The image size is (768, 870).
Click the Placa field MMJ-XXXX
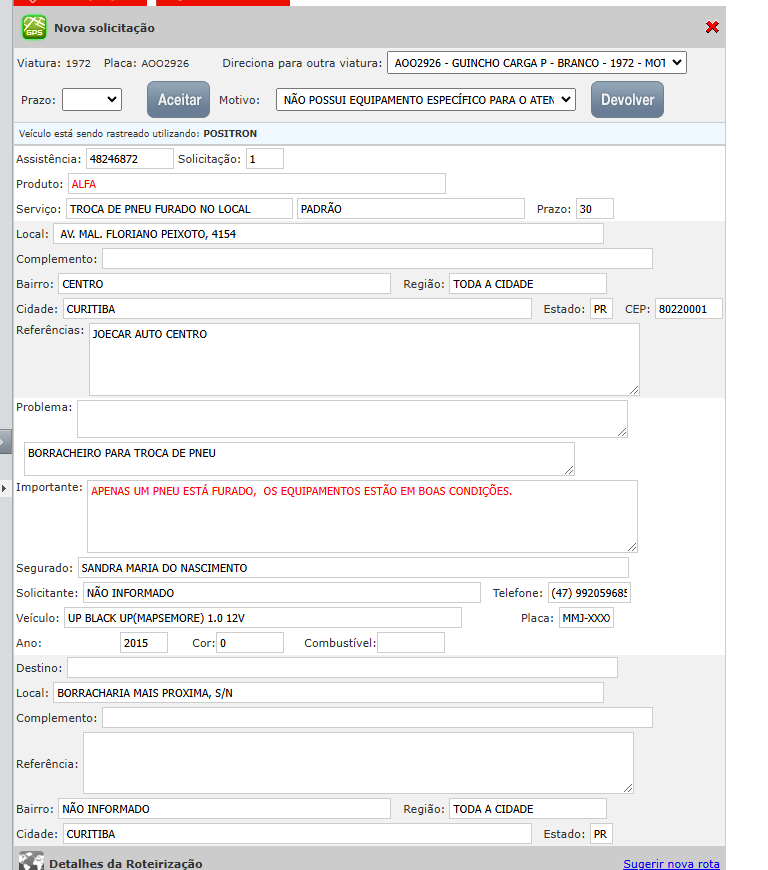click(586, 618)
